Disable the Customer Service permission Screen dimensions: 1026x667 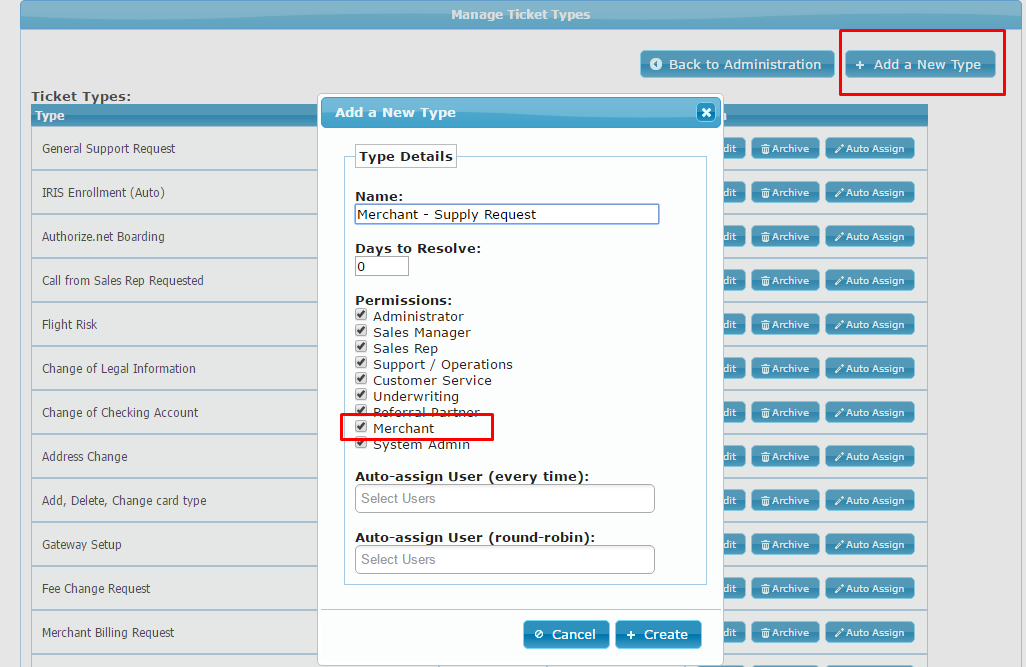[362, 379]
